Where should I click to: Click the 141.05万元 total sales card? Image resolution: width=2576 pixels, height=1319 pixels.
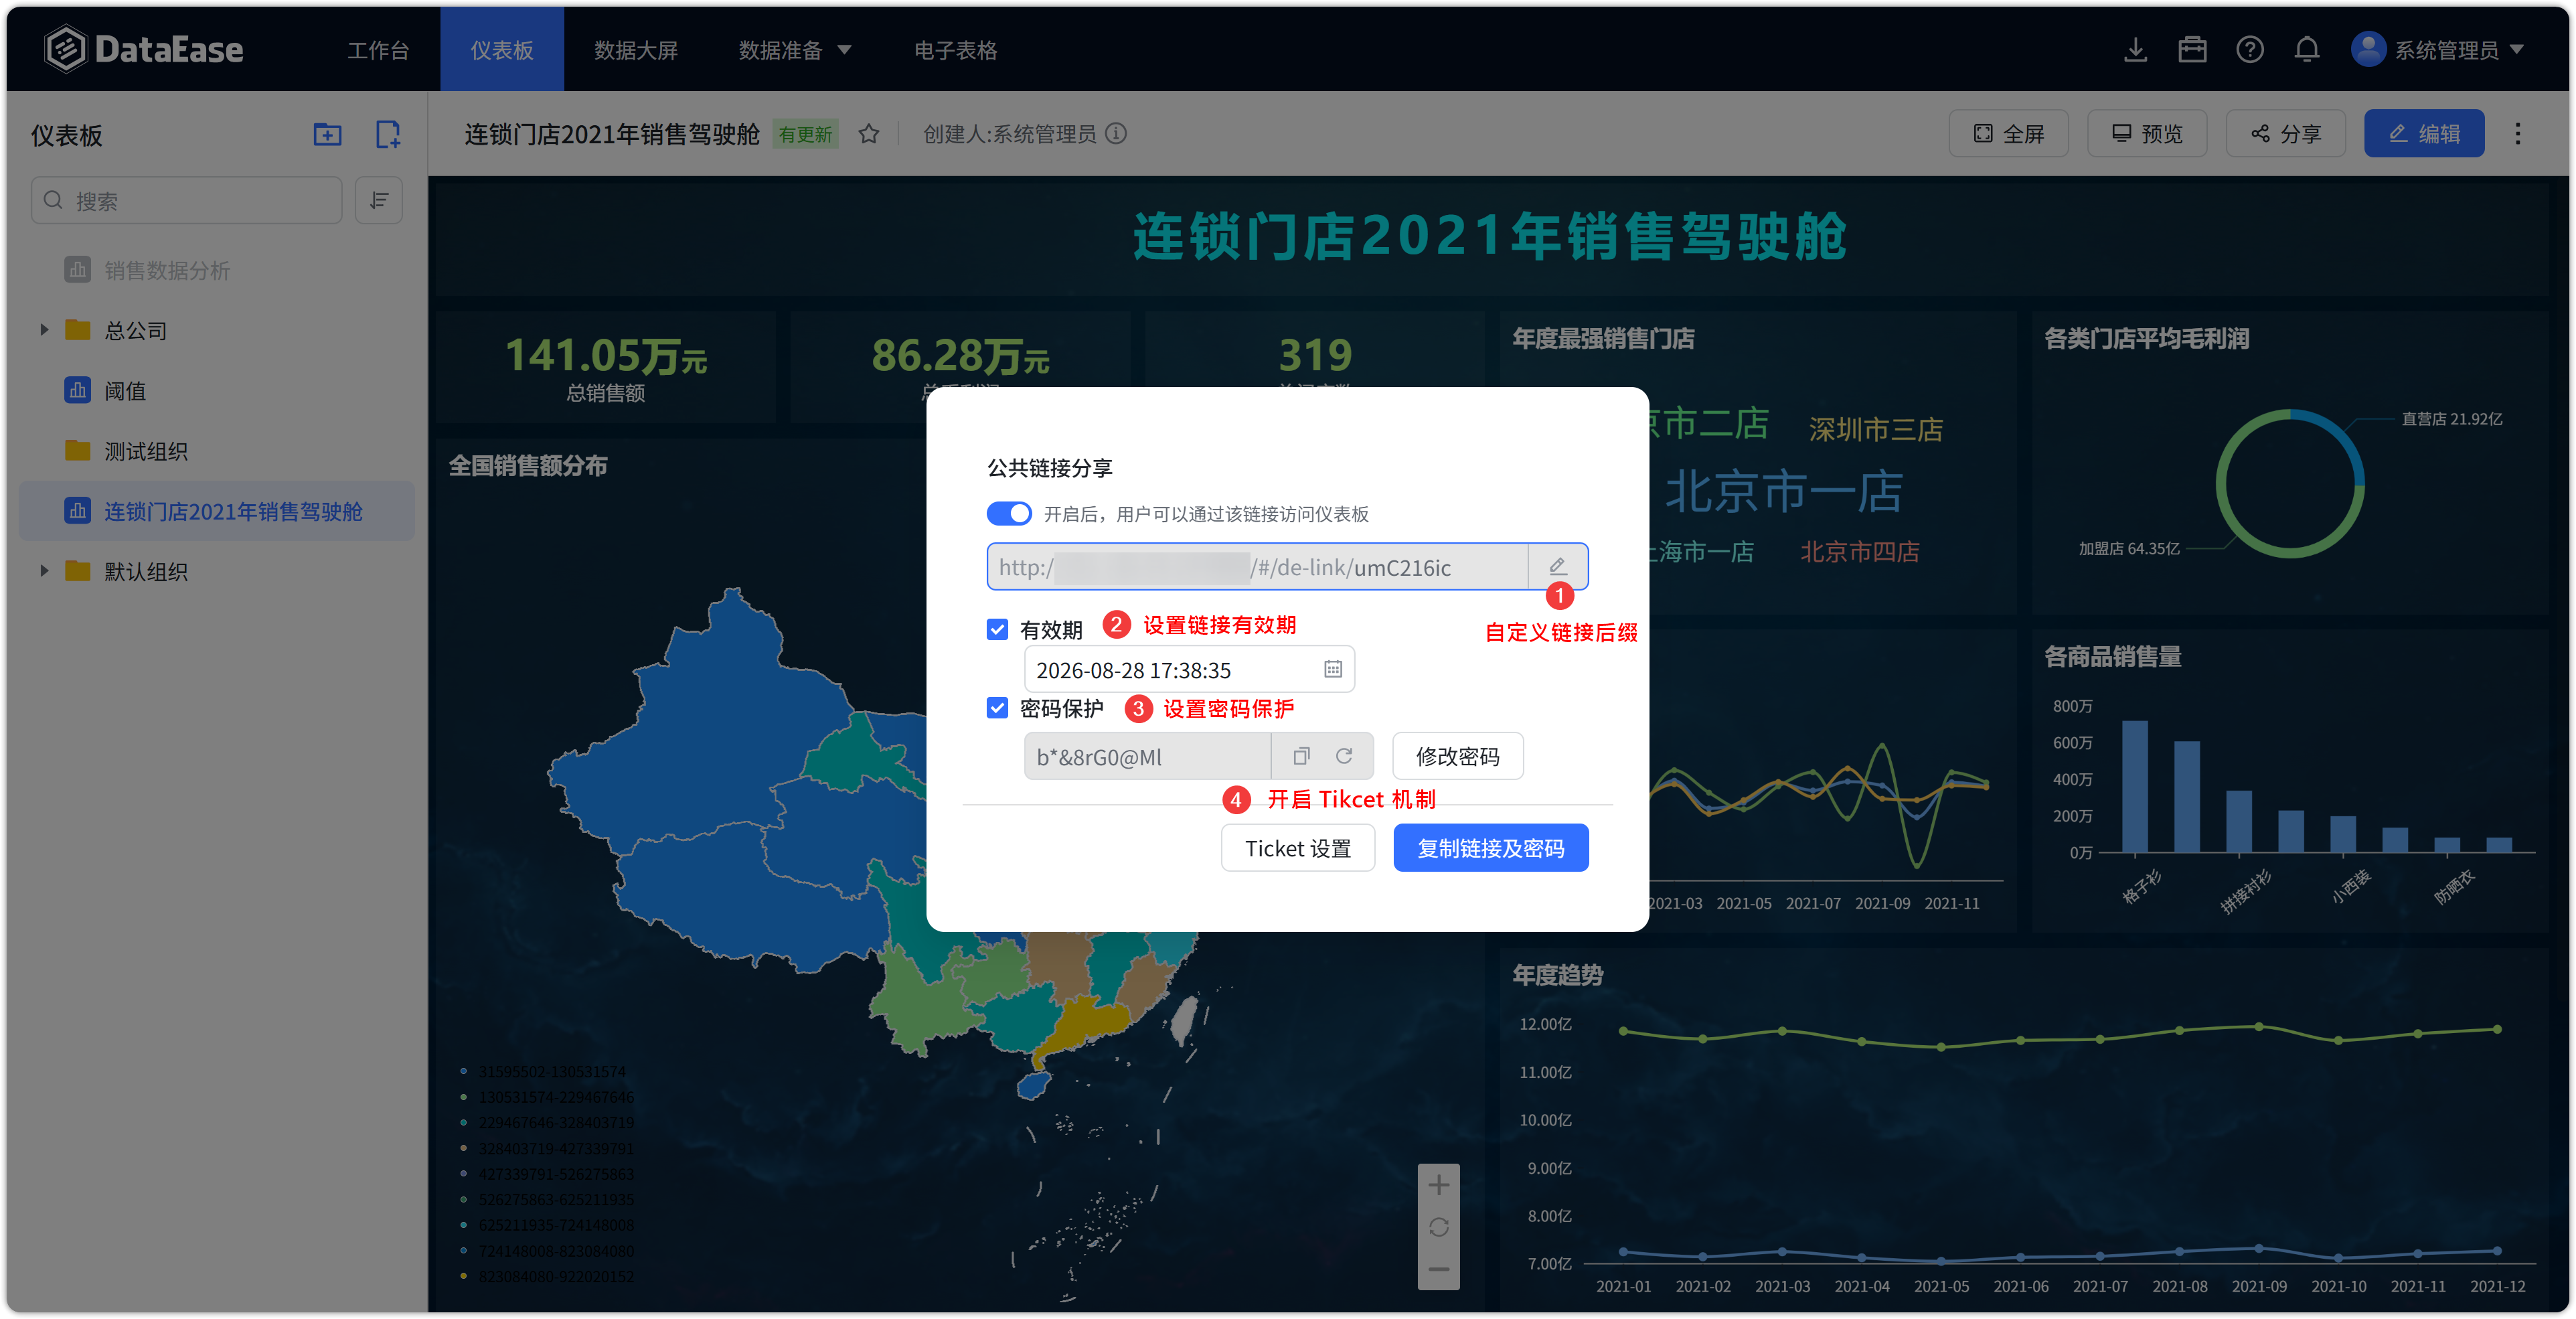pyautogui.click(x=606, y=367)
